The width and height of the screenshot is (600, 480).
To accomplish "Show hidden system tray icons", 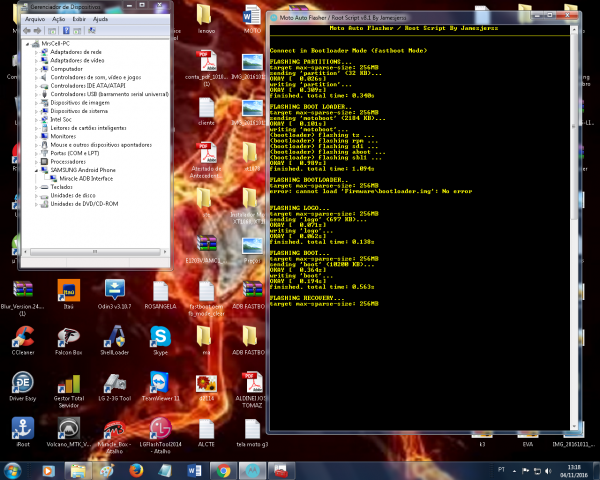I will 514,471.
